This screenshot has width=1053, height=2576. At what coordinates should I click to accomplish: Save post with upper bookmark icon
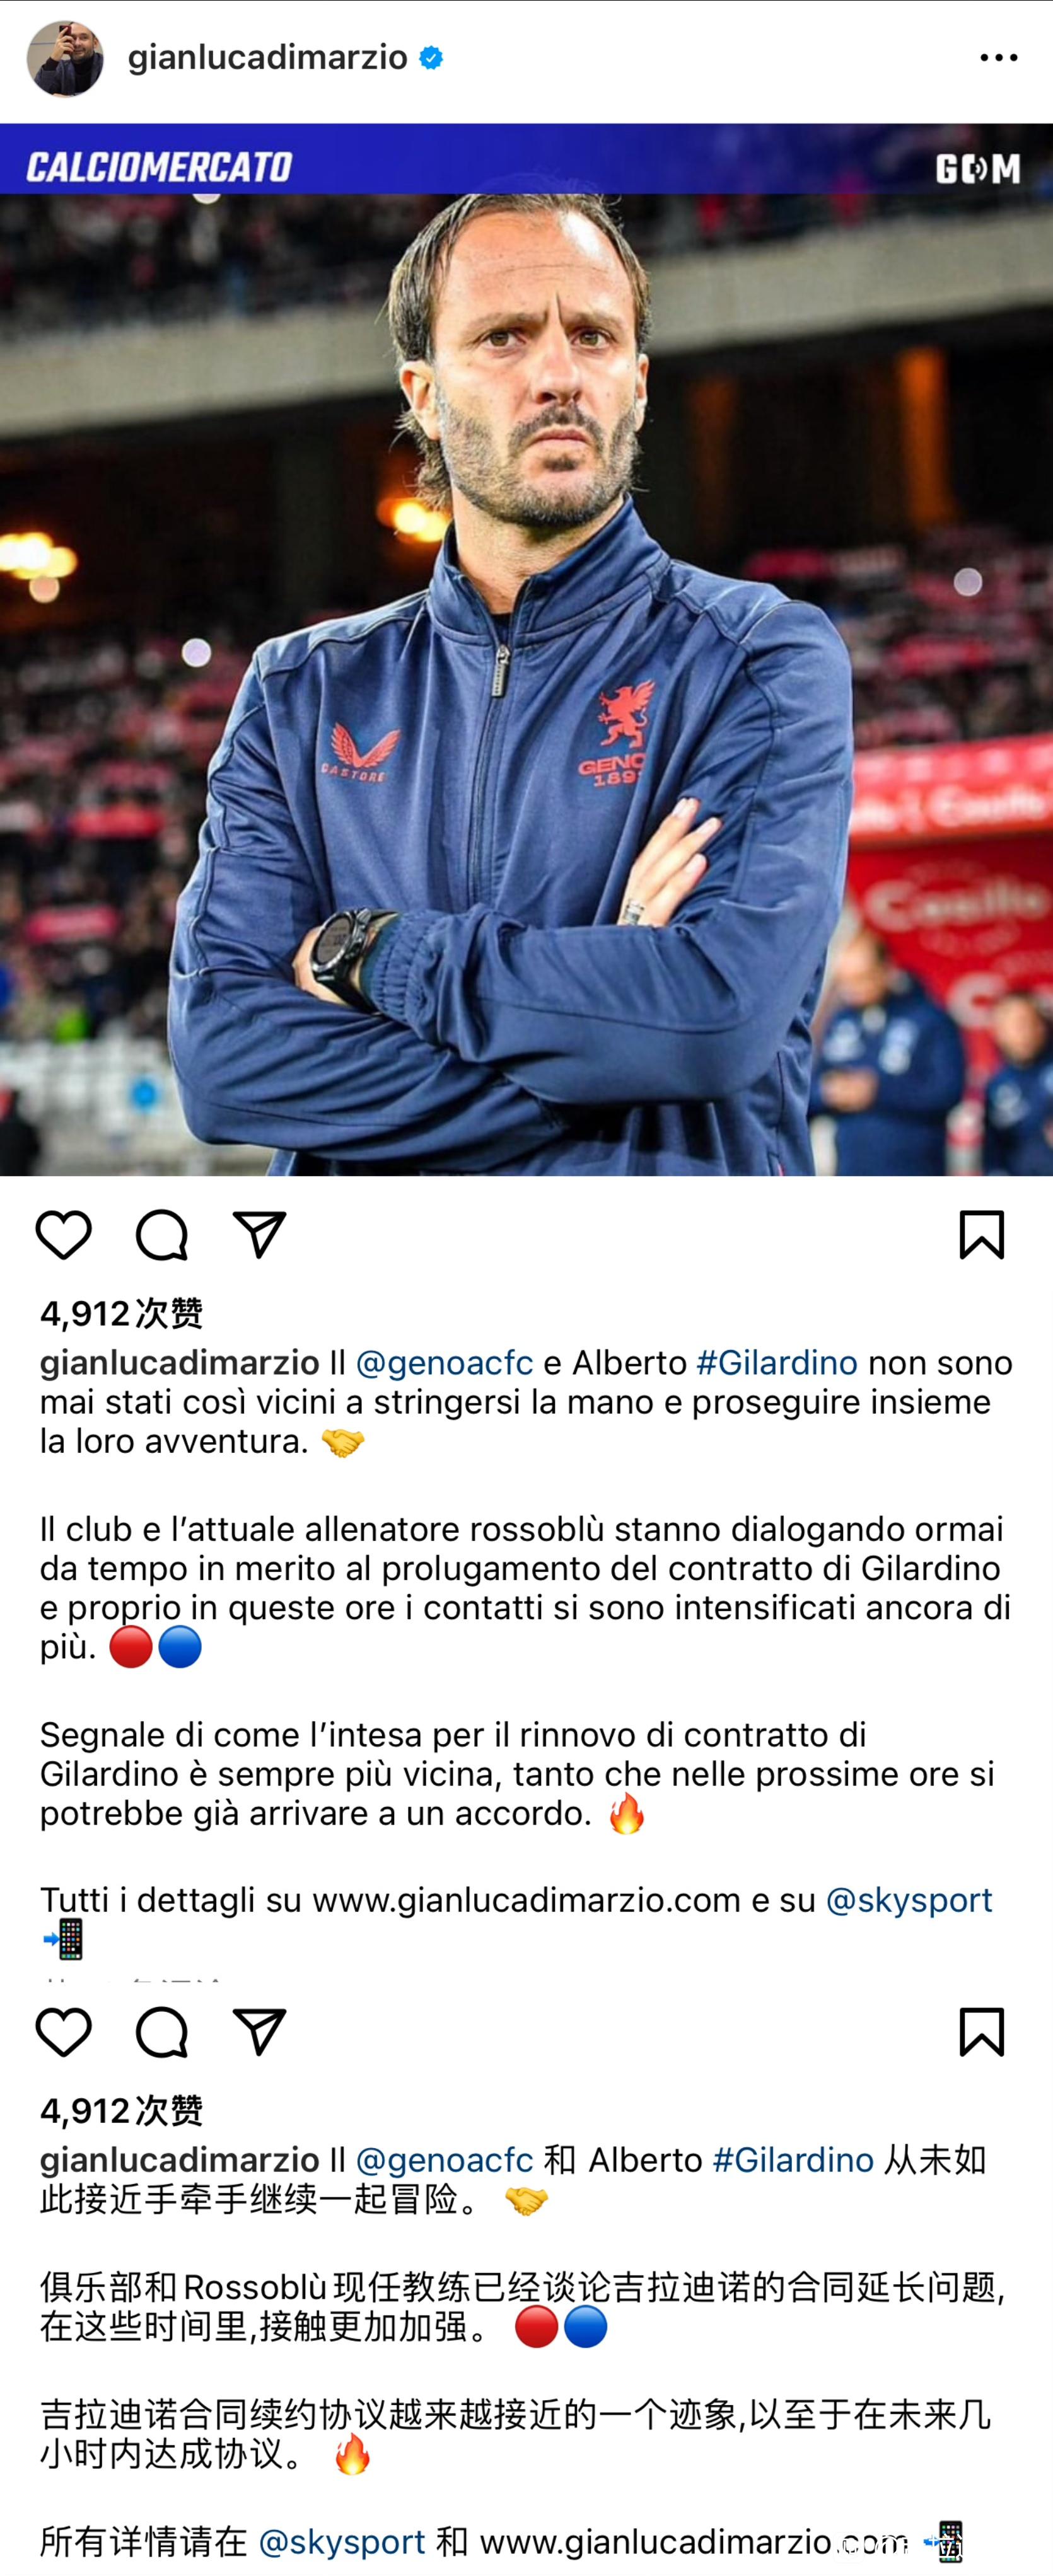pos(981,1235)
